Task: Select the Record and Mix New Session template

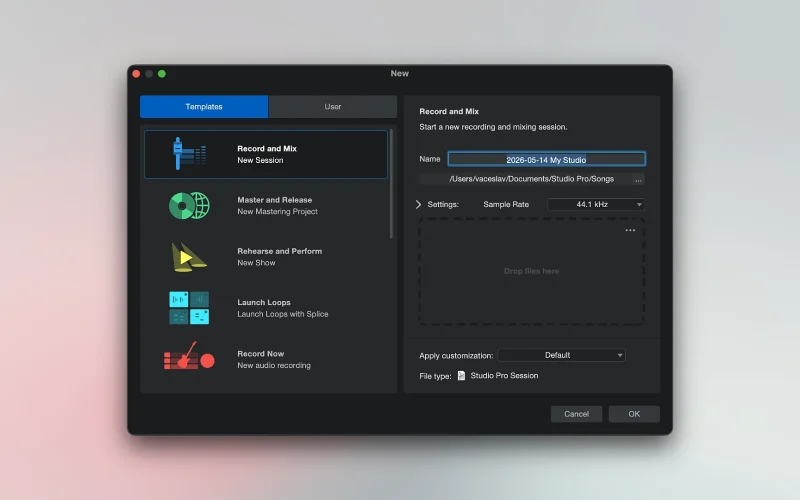Action: click(266, 154)
